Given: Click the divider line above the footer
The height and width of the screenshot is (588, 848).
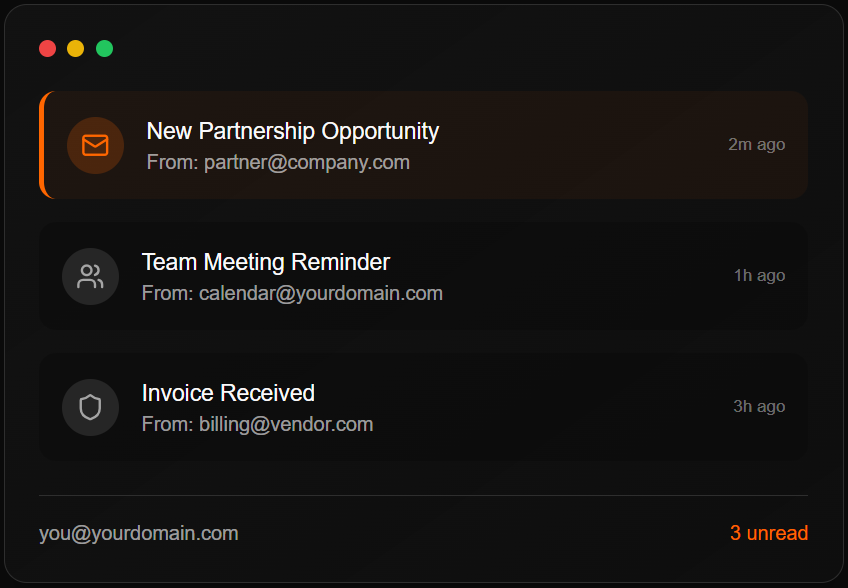Looking at the screenshot, I should [423, 495].
